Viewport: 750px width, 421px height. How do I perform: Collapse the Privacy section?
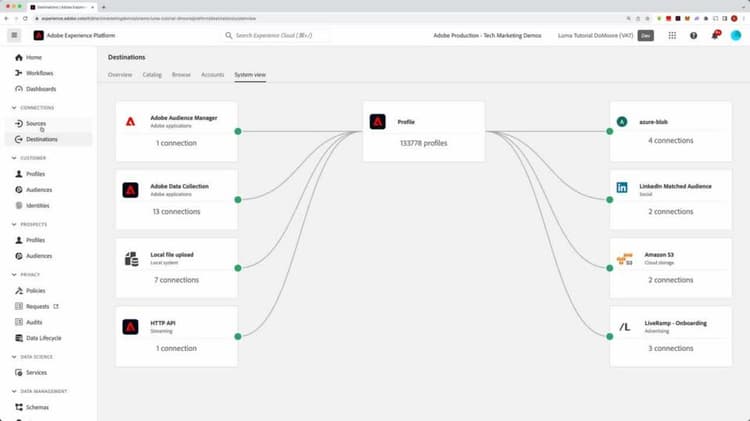click(x=14, y=275)
